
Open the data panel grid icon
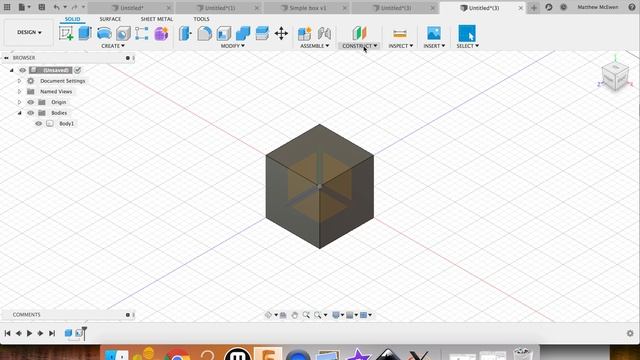click(7, 7)
